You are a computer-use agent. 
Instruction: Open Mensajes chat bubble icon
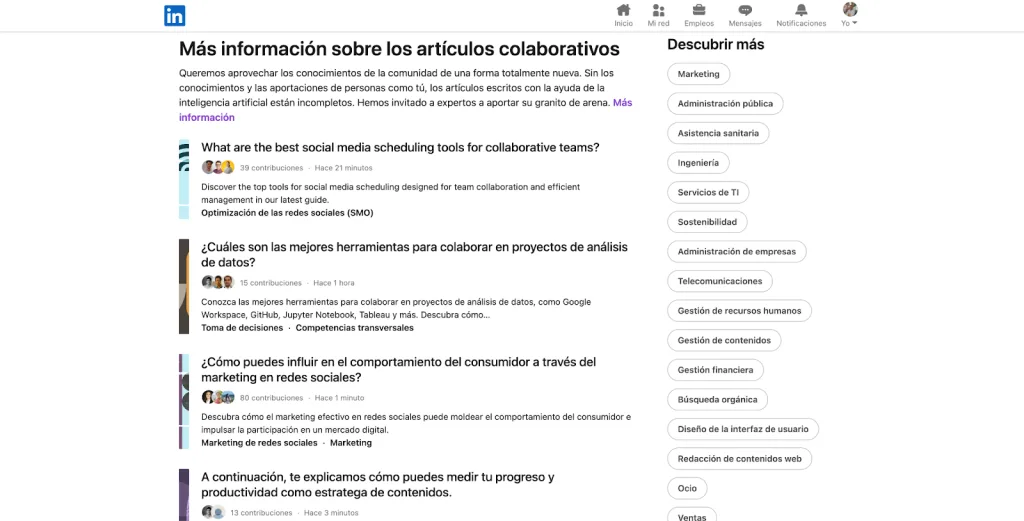click(745, 10)
